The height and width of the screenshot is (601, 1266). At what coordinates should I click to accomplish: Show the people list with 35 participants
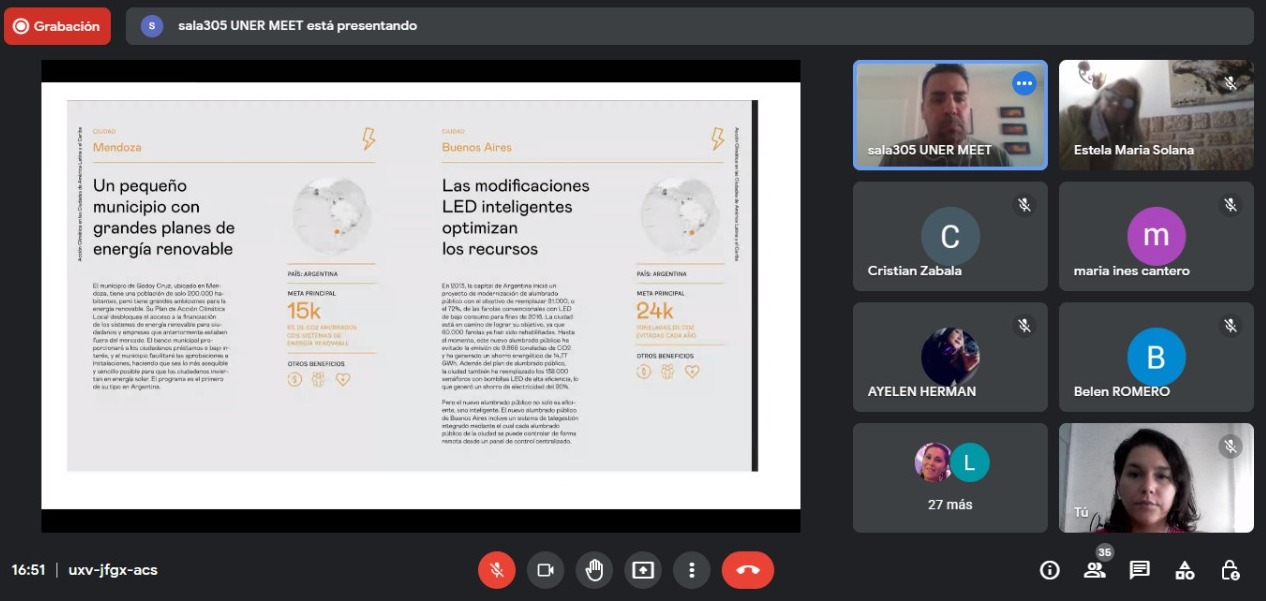(1095, 570)
